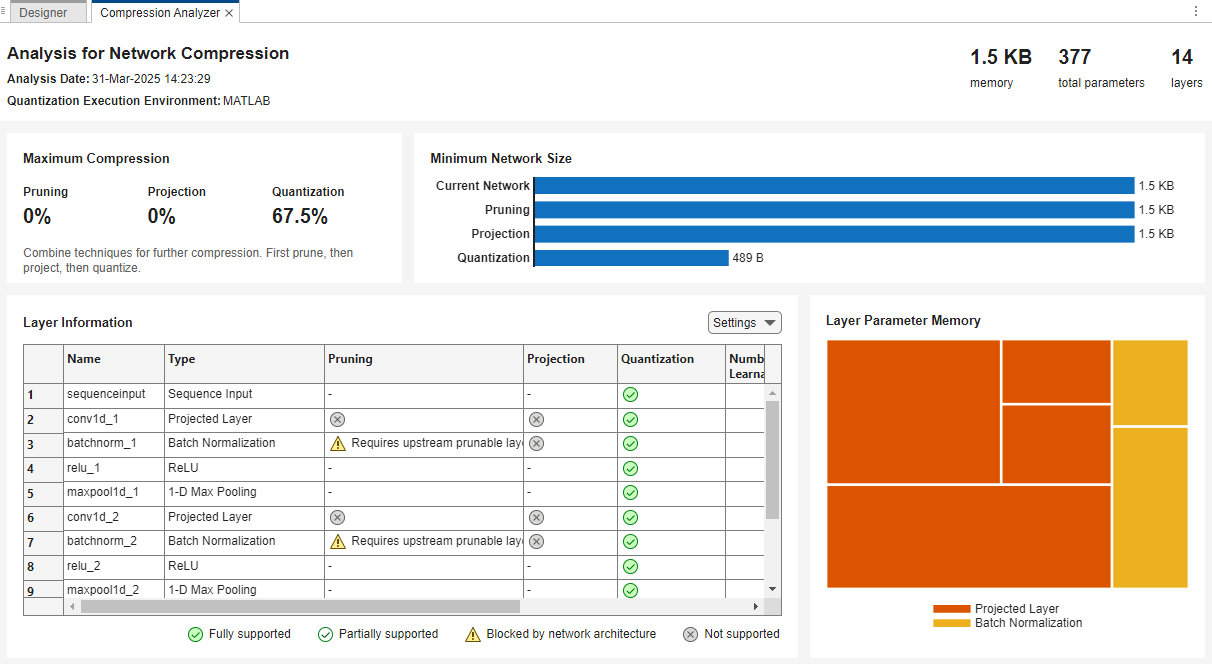Click warning icon in batchnorm_1 pruning cell
Screen dimensions: 1212x664
337,443
